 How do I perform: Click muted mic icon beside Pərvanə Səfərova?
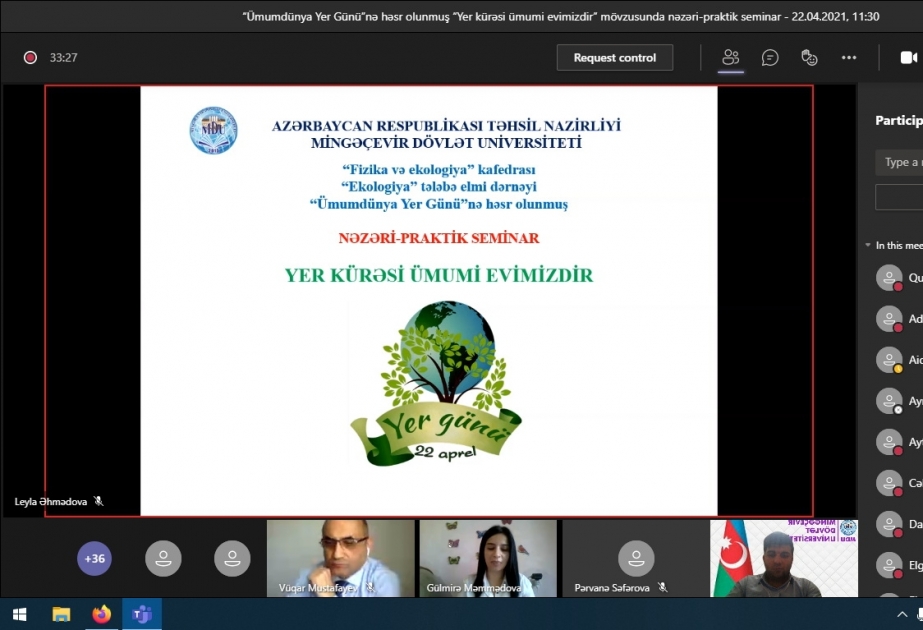[x=663, y=587]
